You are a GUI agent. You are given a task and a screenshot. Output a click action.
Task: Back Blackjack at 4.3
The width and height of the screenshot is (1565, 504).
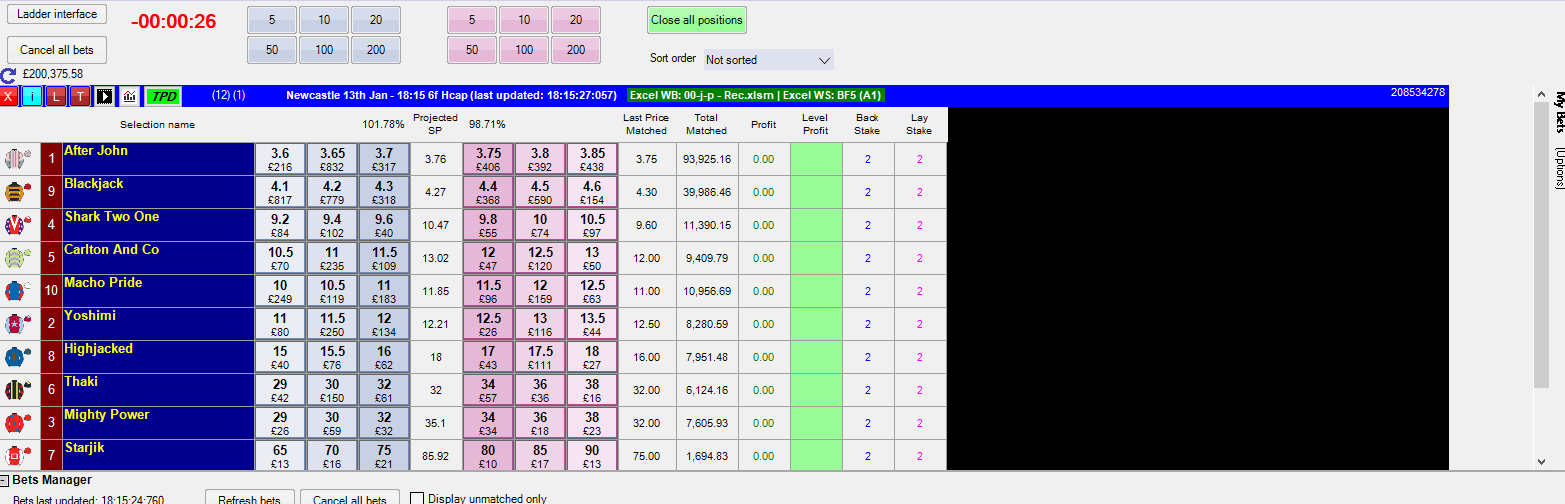coord(384,192)
